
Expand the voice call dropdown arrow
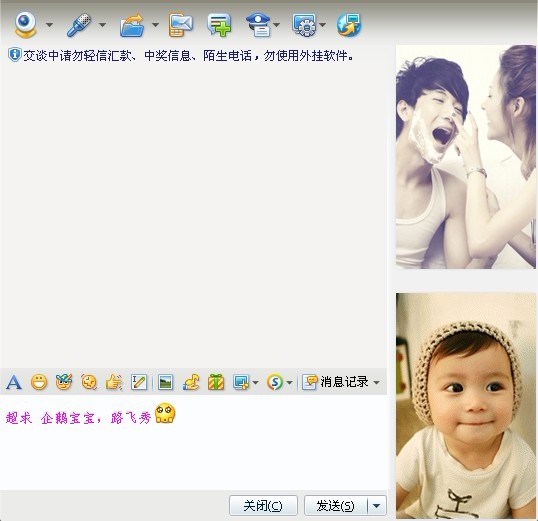pyautogui.click(x=102, y=25)
